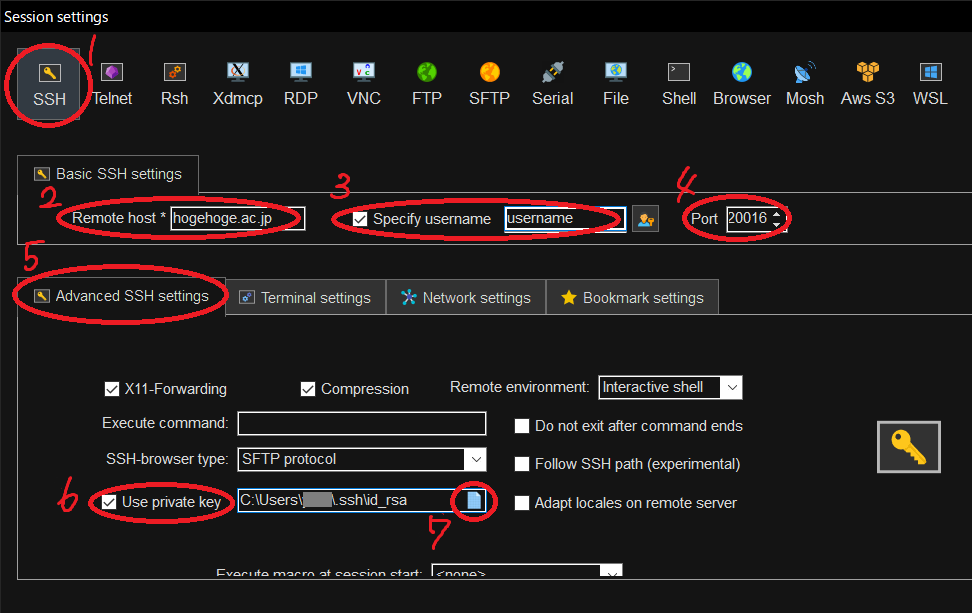Select the File session icon
The image size is (972, 613).
pyautogui.click(x=616, y=84)
